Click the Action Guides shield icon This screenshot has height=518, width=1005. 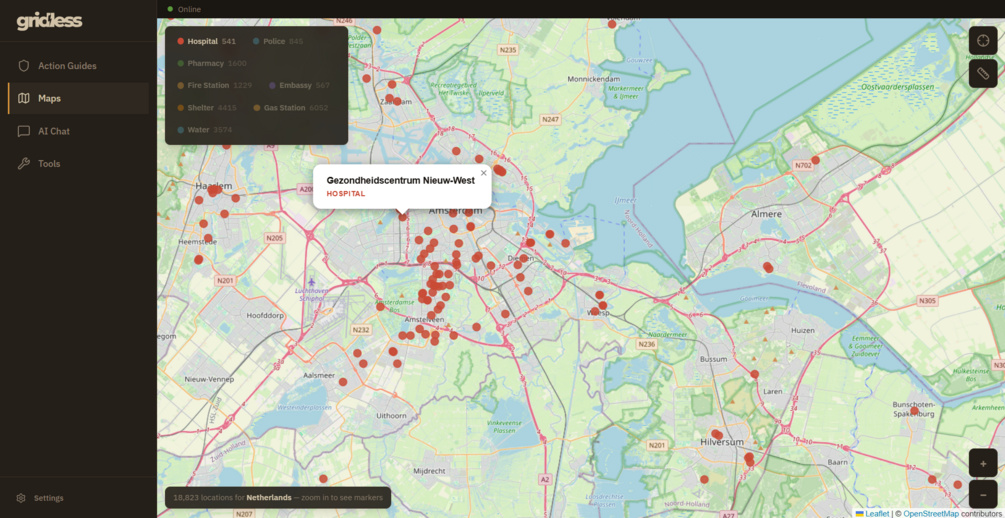click(24, 65)
